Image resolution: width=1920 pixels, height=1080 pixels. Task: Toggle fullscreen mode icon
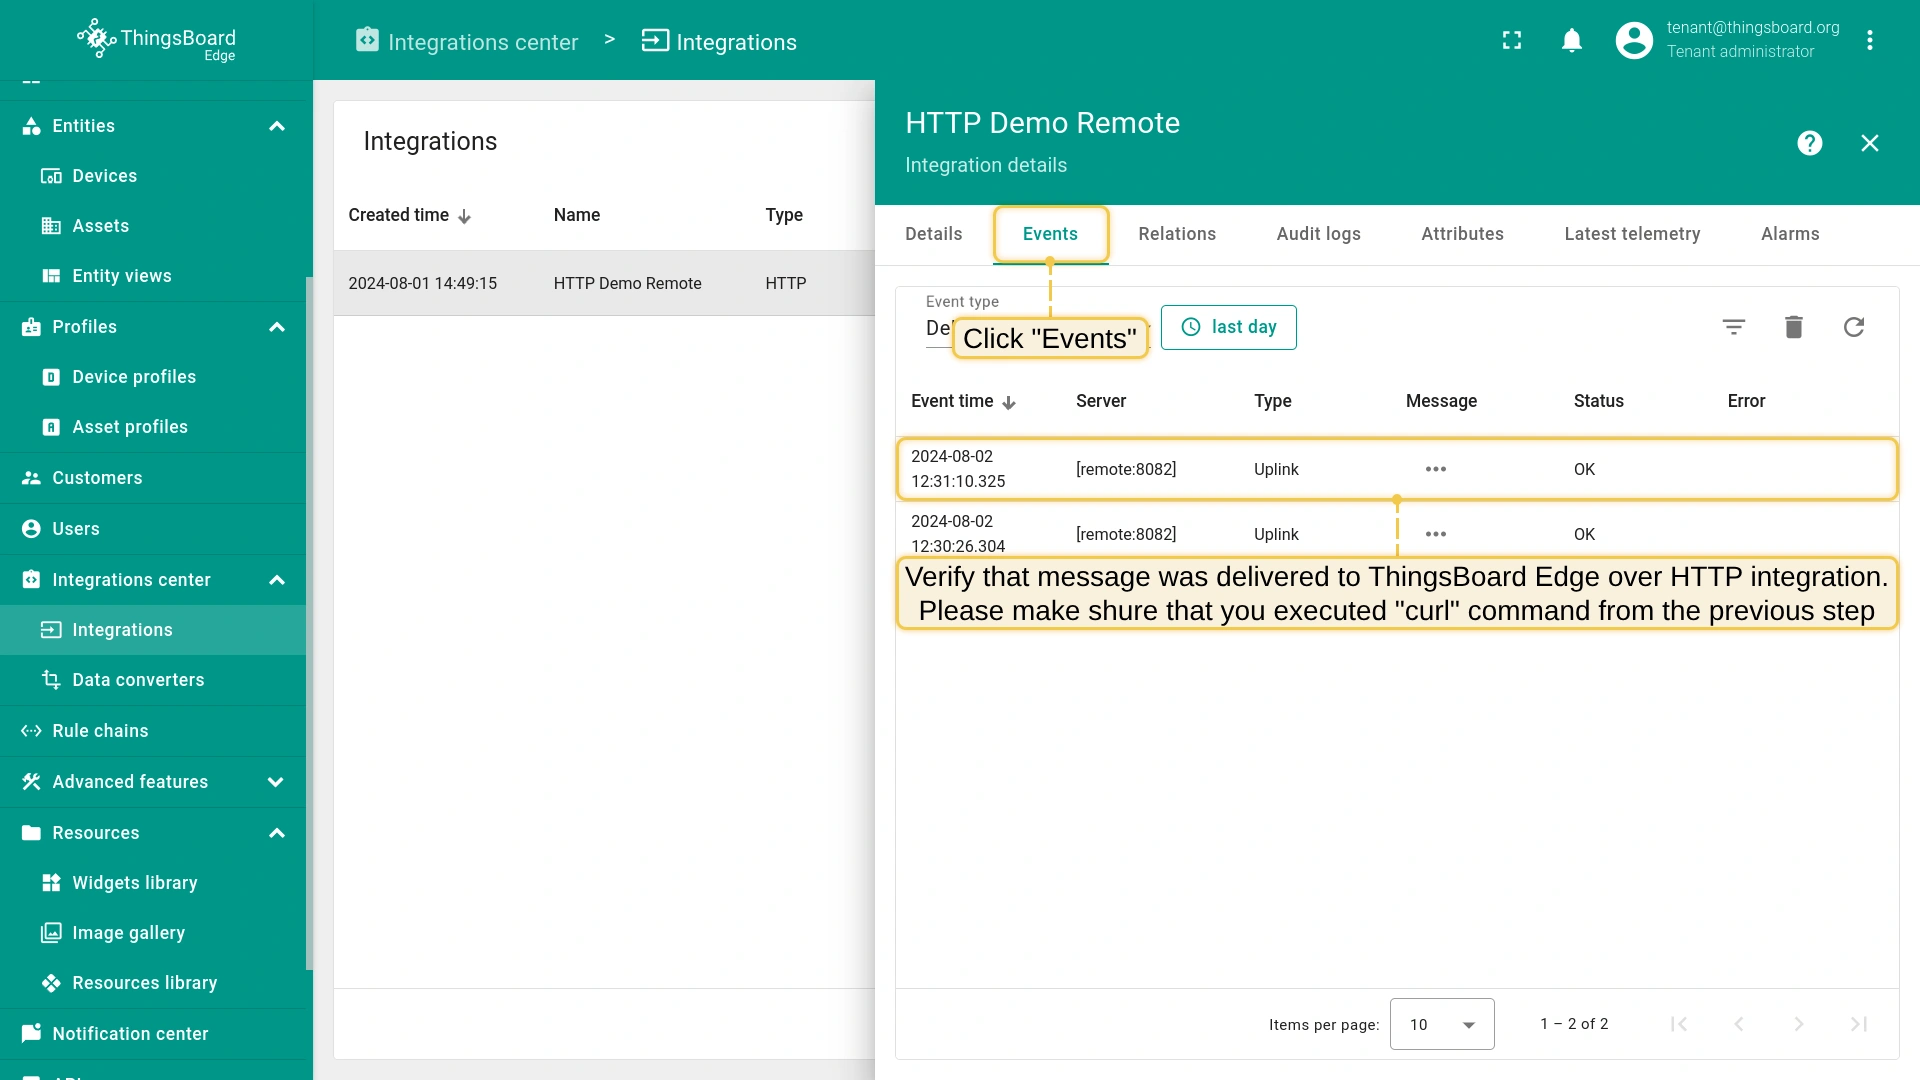1512,41
